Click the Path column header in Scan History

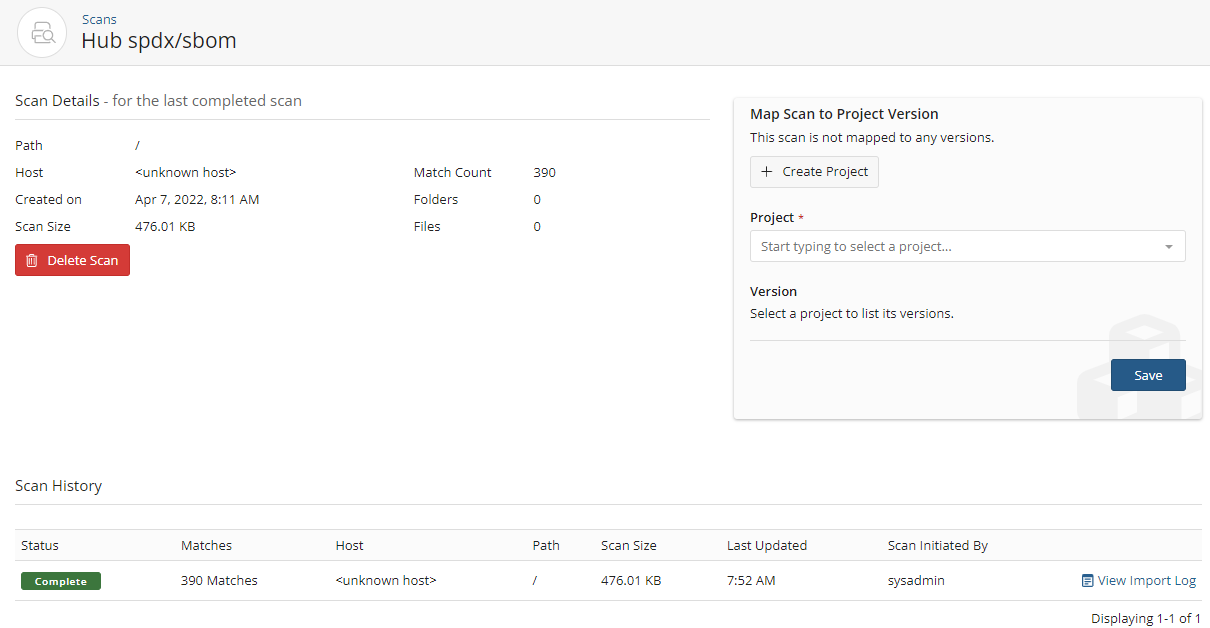[546, 546]
